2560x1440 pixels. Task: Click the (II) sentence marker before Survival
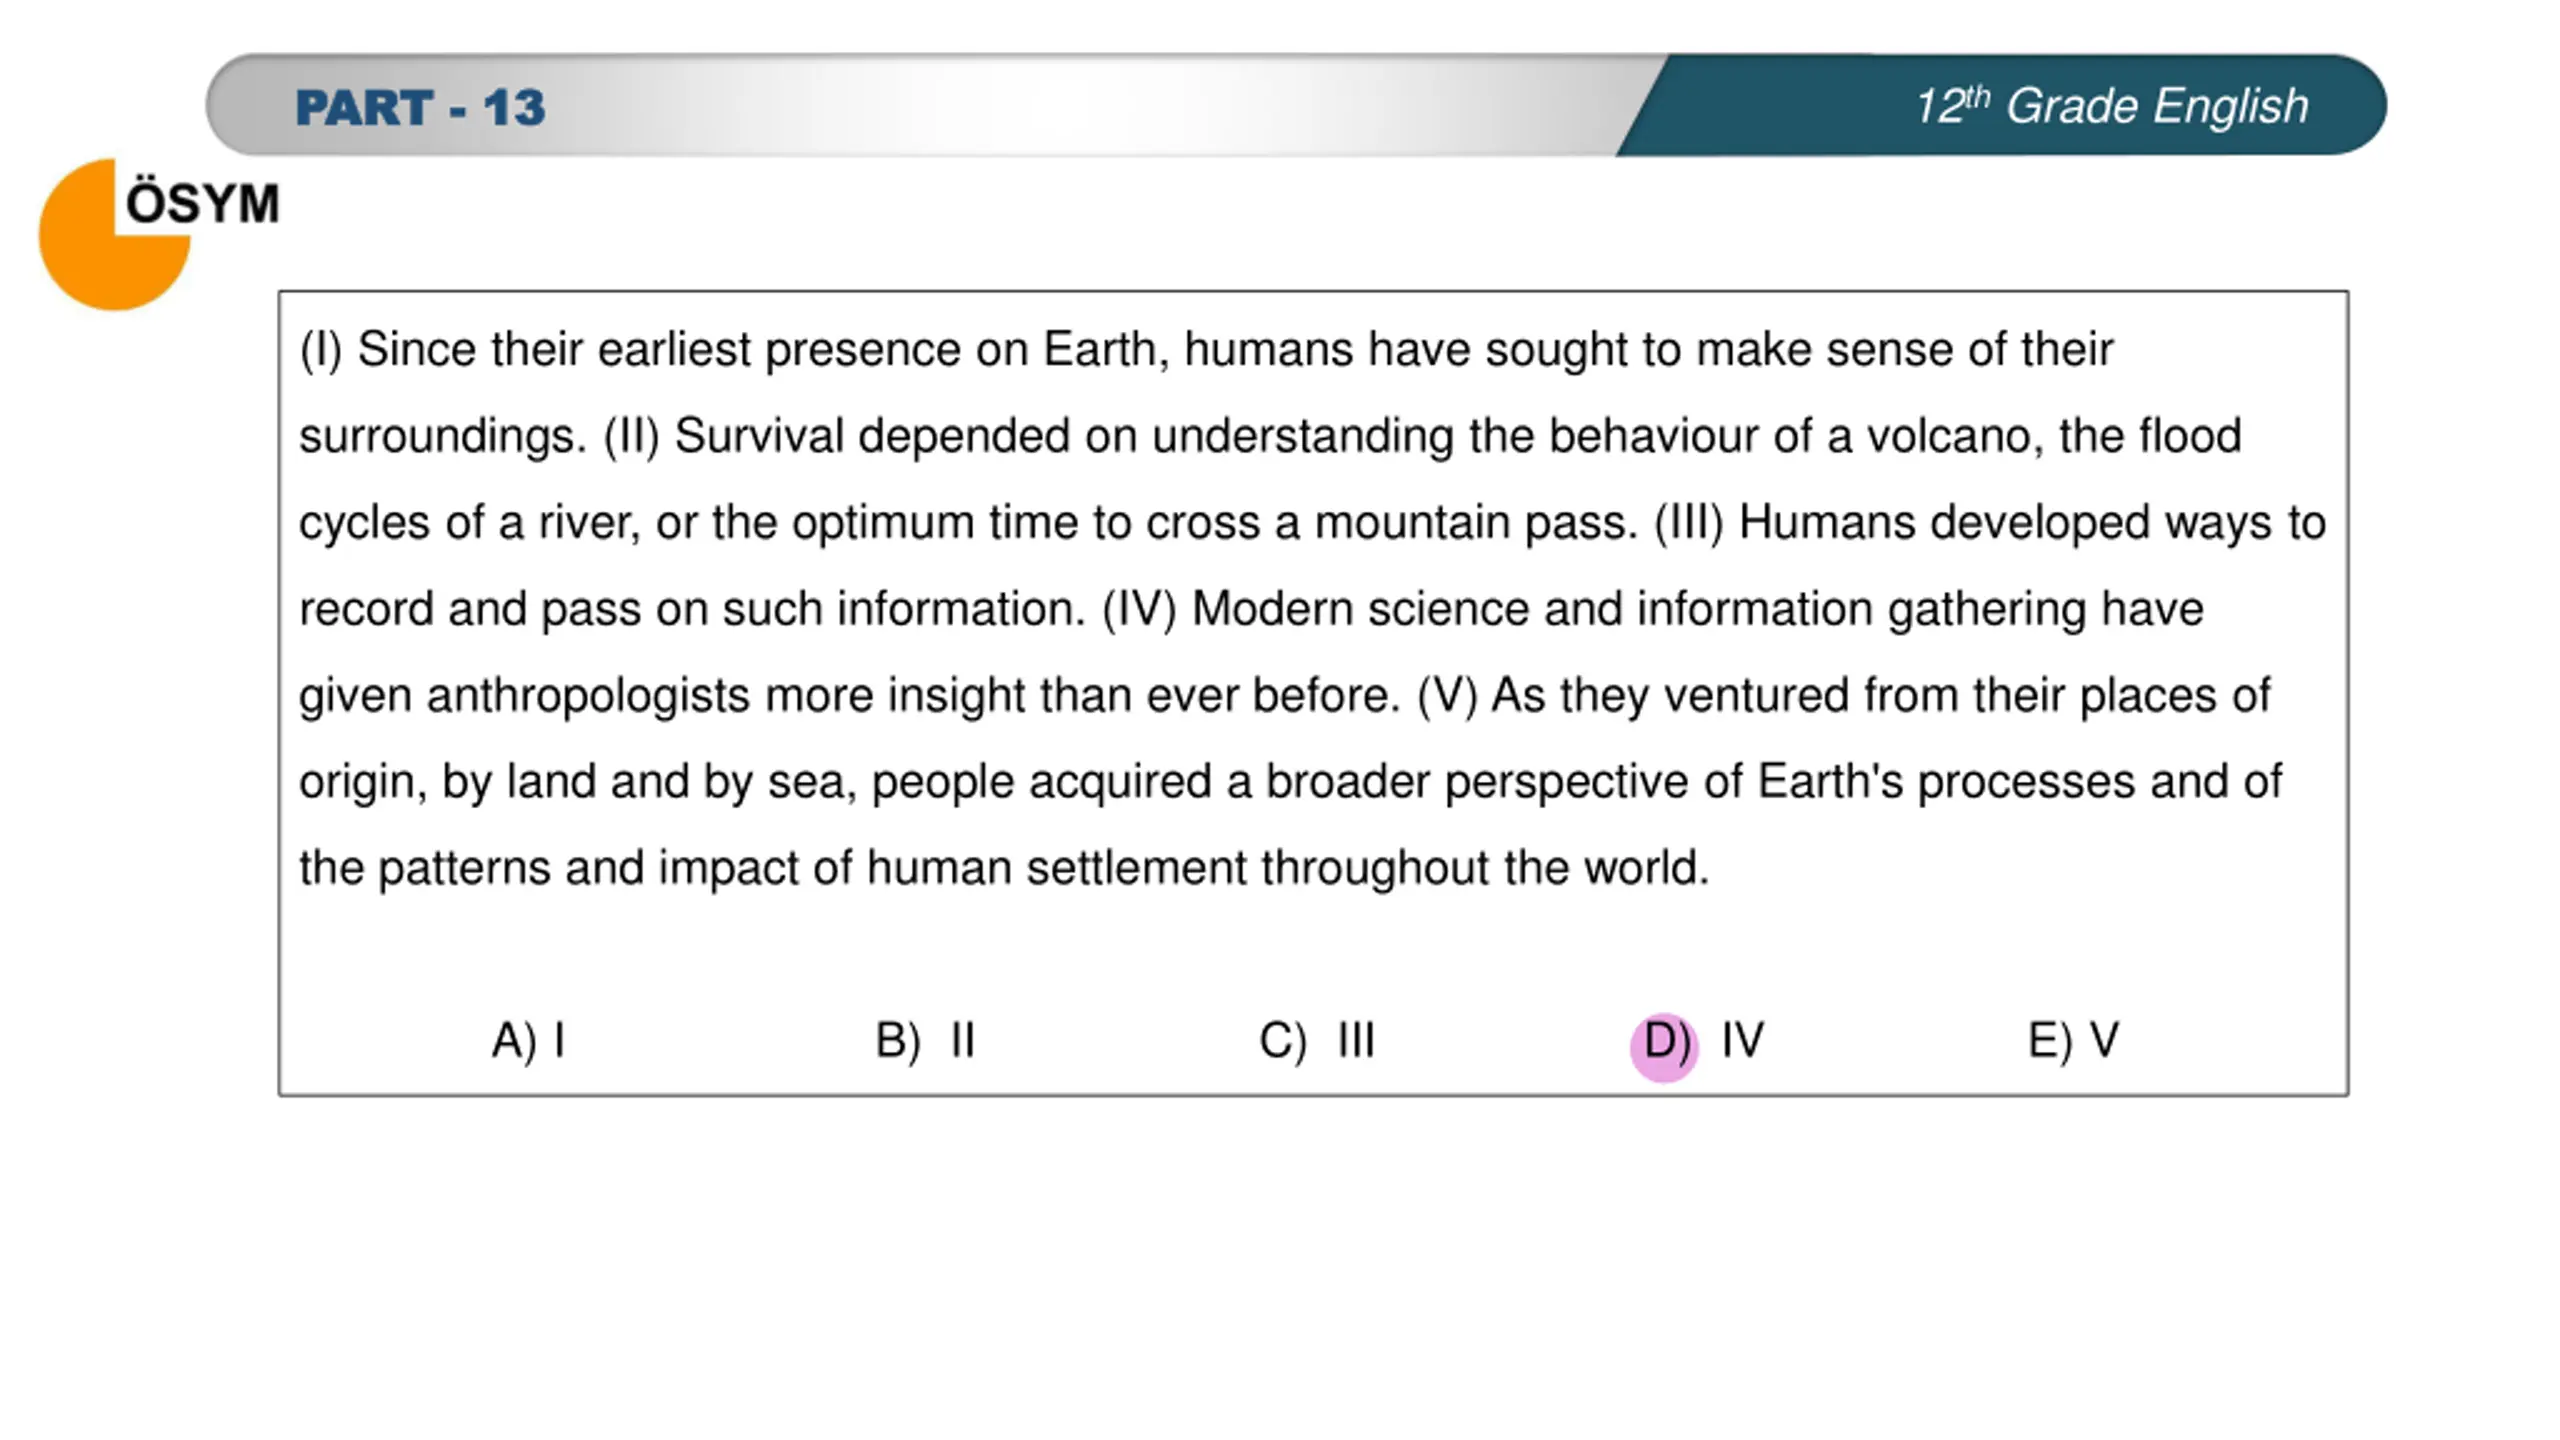pyautogui.click(x=631, y=437)
